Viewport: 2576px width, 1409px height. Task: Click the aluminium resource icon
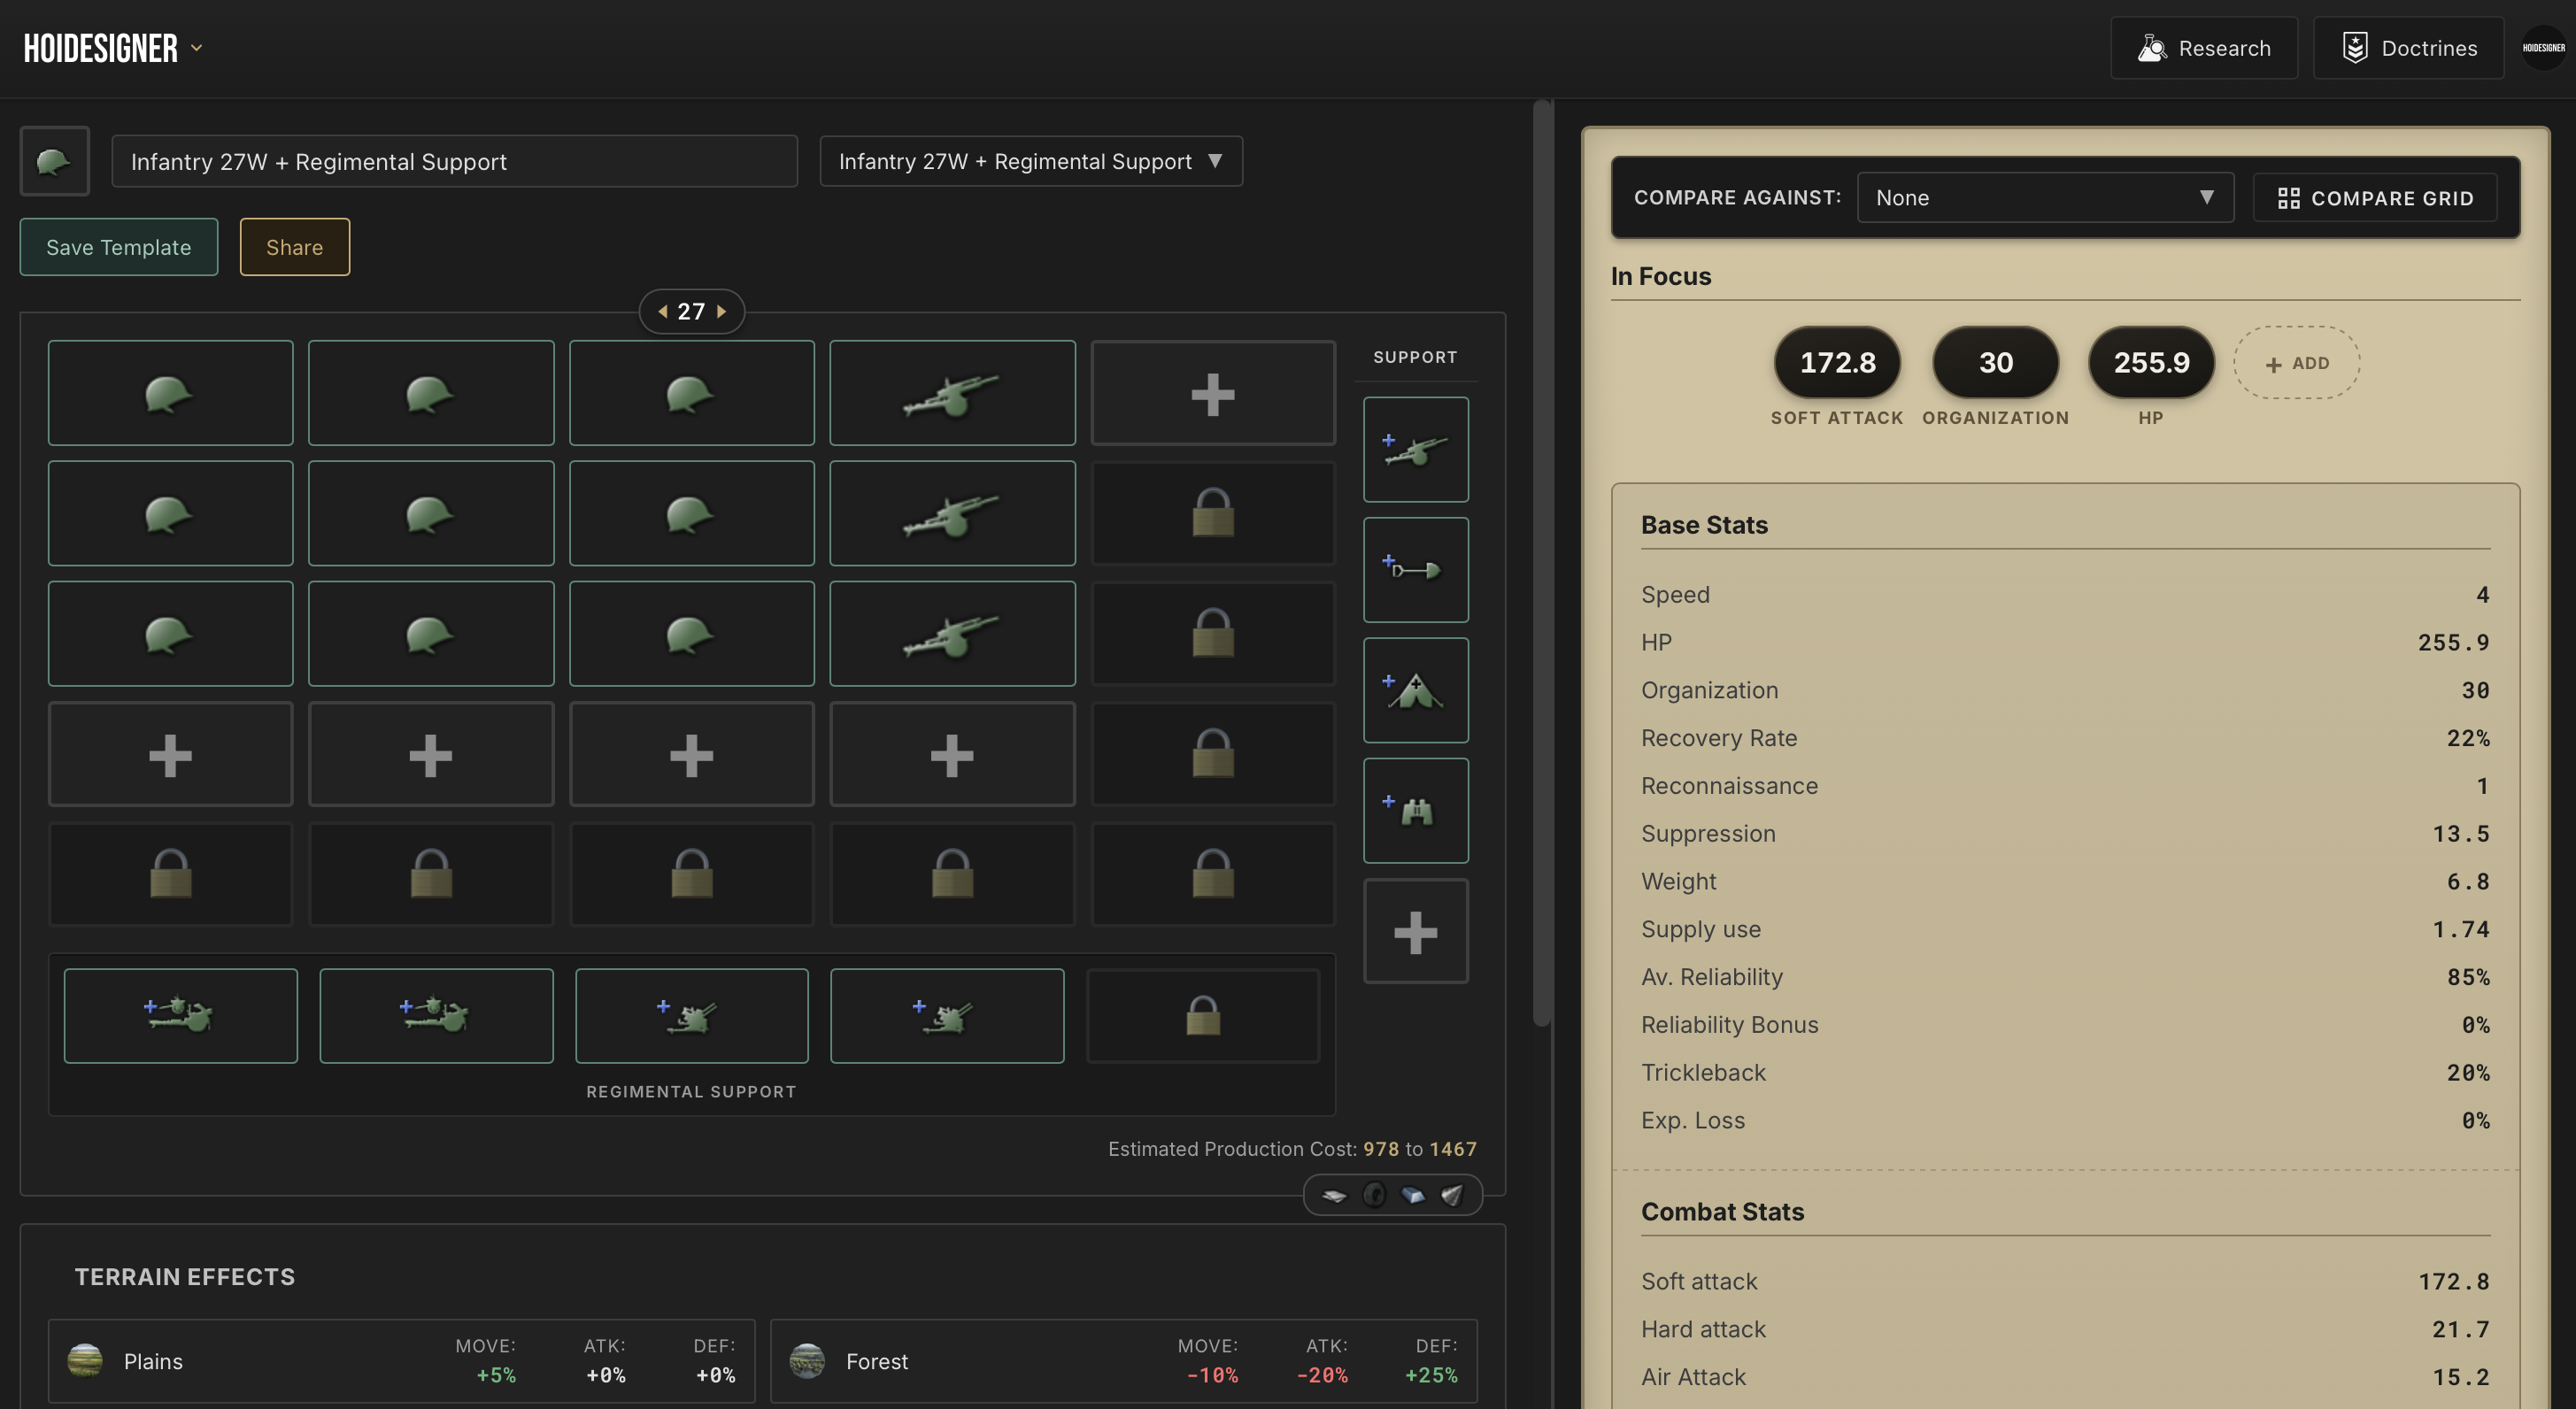pos(1334,1195)
